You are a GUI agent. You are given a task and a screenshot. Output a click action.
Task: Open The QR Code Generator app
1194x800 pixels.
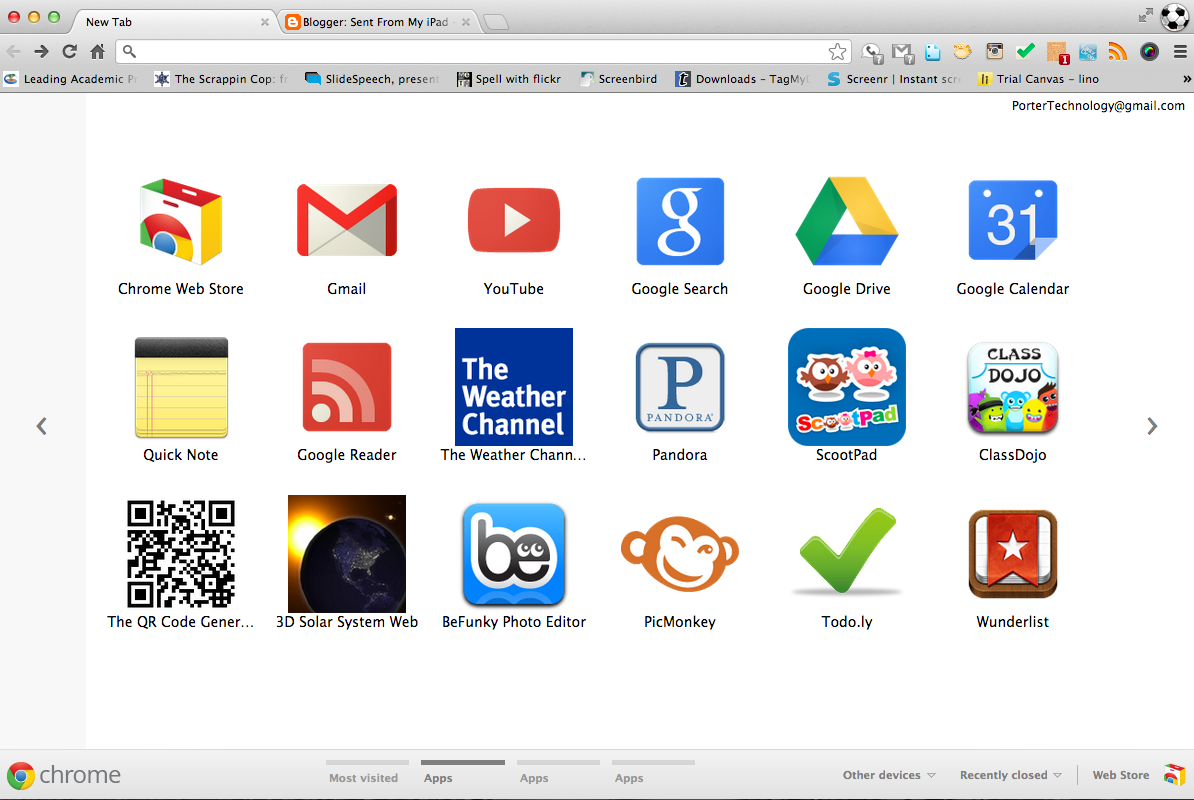click(x=180, y=553)
